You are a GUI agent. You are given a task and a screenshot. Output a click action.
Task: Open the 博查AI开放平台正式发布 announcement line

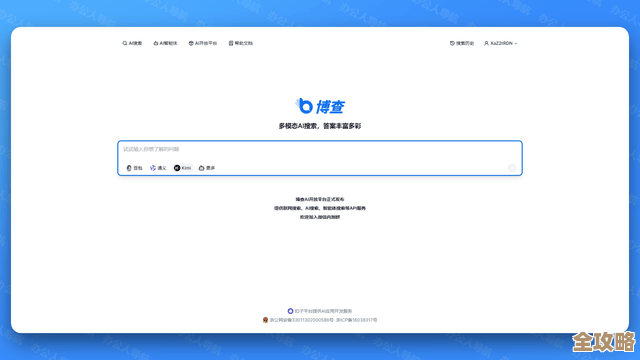pyautogui.click(x=320, y=199)
